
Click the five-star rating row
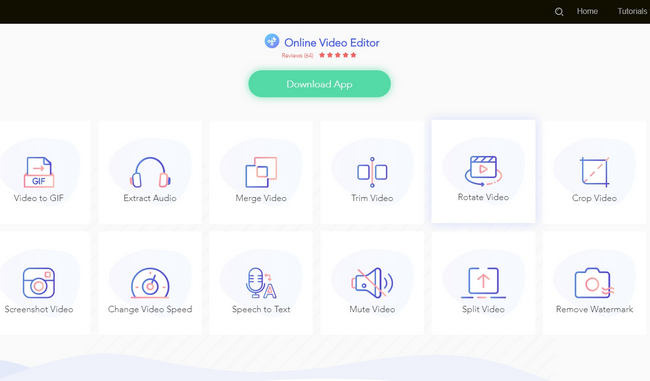coord(337,55)
